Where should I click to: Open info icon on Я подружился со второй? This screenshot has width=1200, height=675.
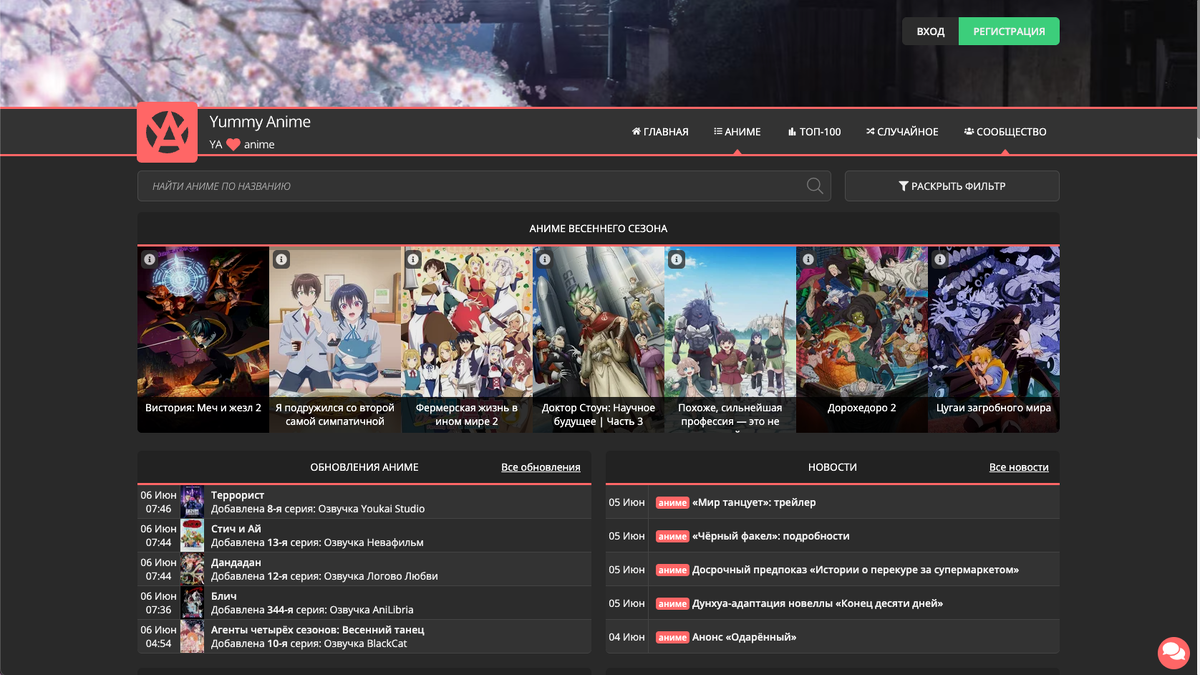281,259
